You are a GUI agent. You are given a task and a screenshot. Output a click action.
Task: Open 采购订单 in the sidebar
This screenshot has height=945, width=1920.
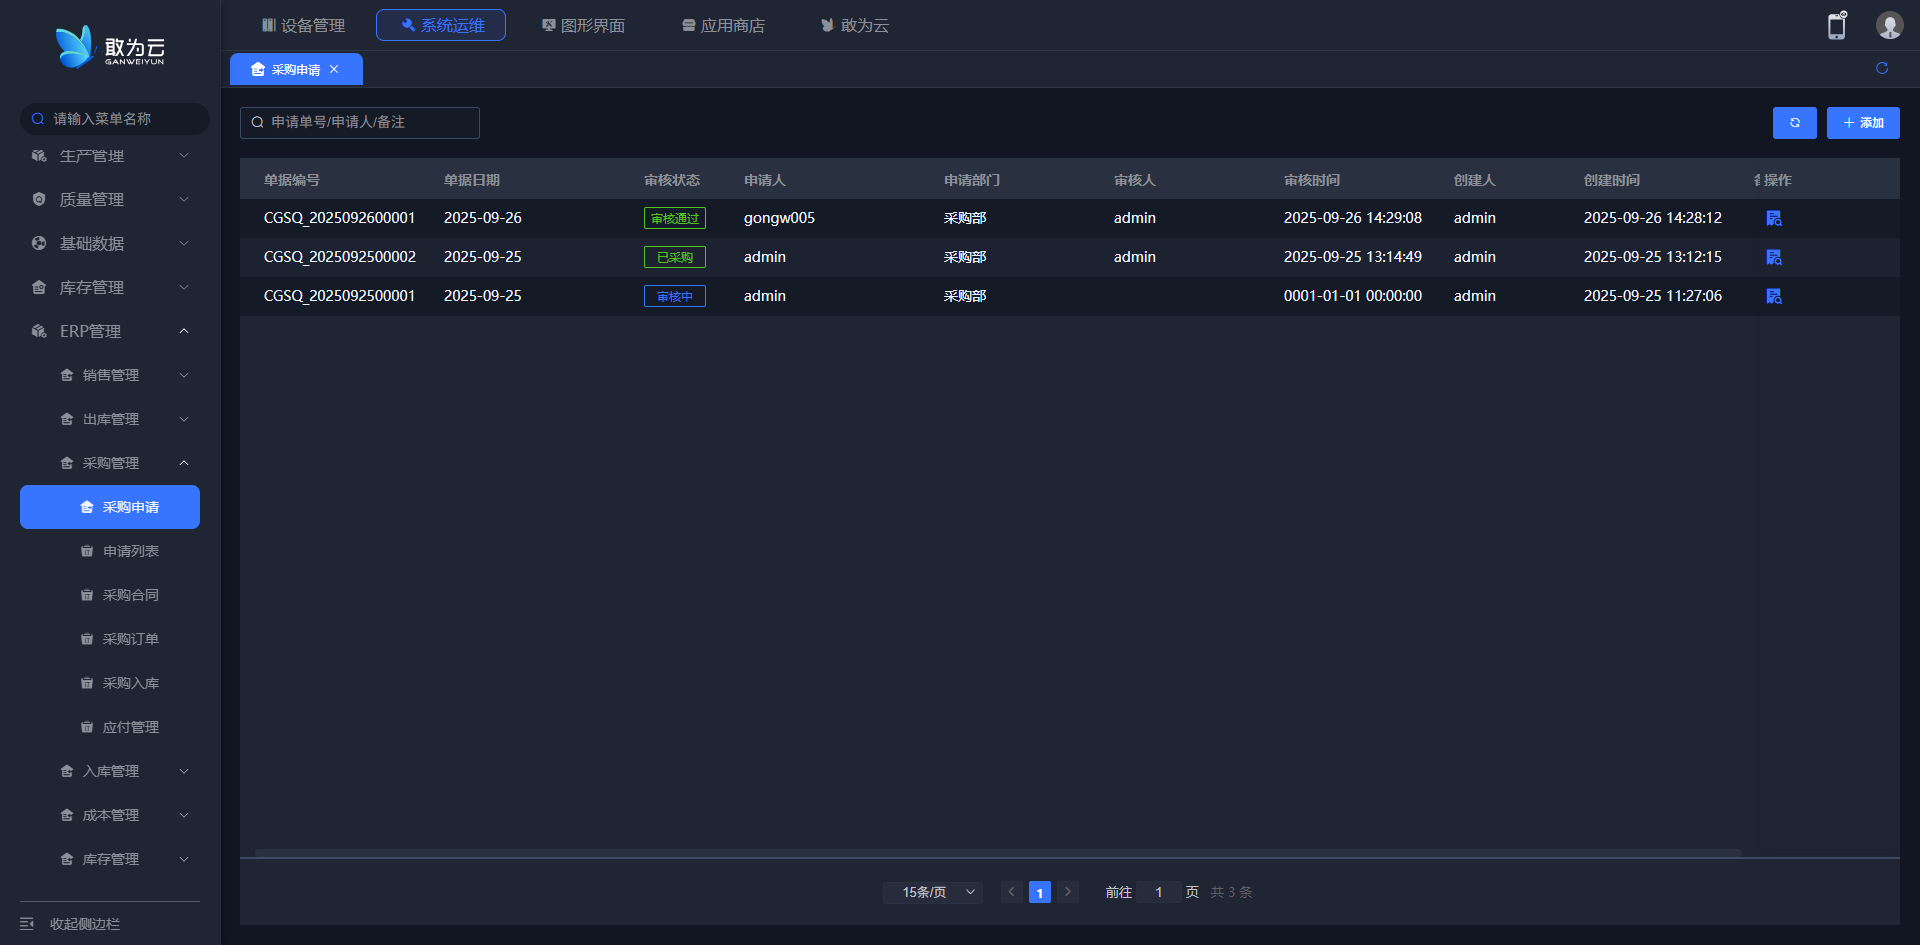[130, 639]
